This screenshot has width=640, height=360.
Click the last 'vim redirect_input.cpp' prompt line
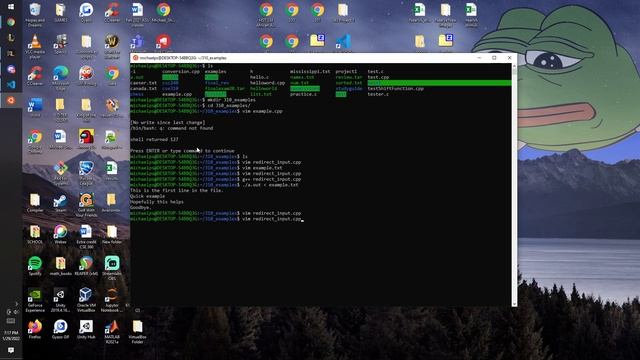pos(271,219)
